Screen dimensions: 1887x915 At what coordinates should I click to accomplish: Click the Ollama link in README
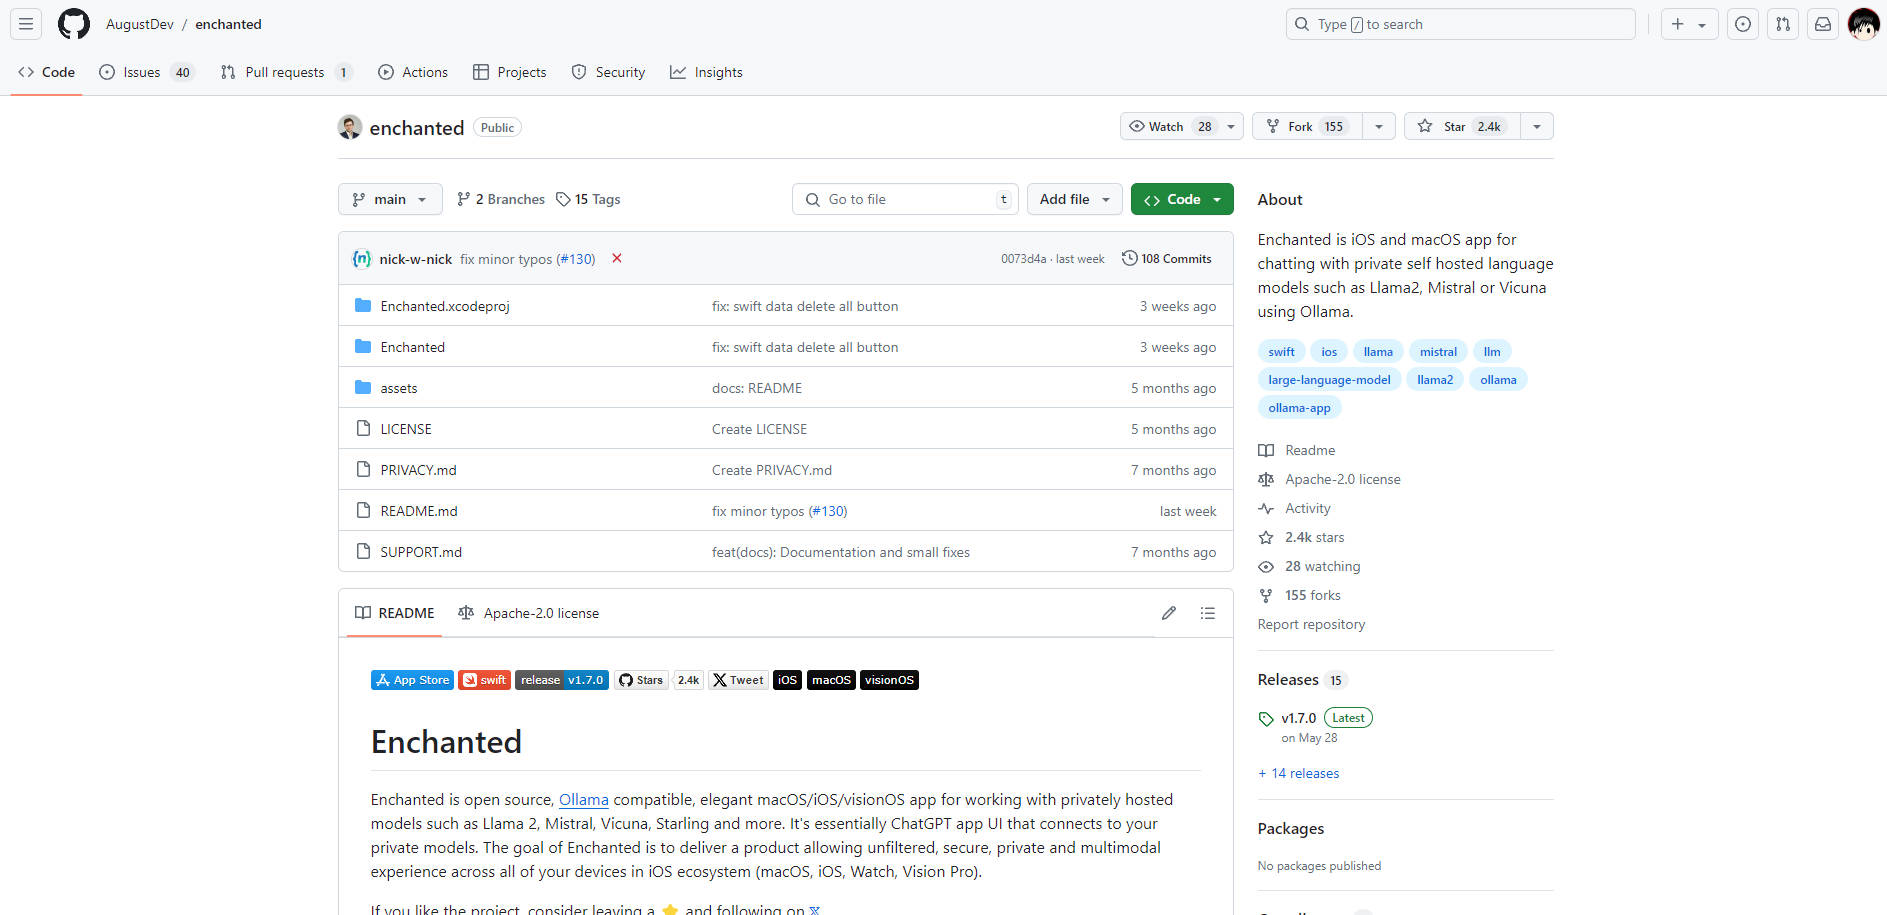583,800
